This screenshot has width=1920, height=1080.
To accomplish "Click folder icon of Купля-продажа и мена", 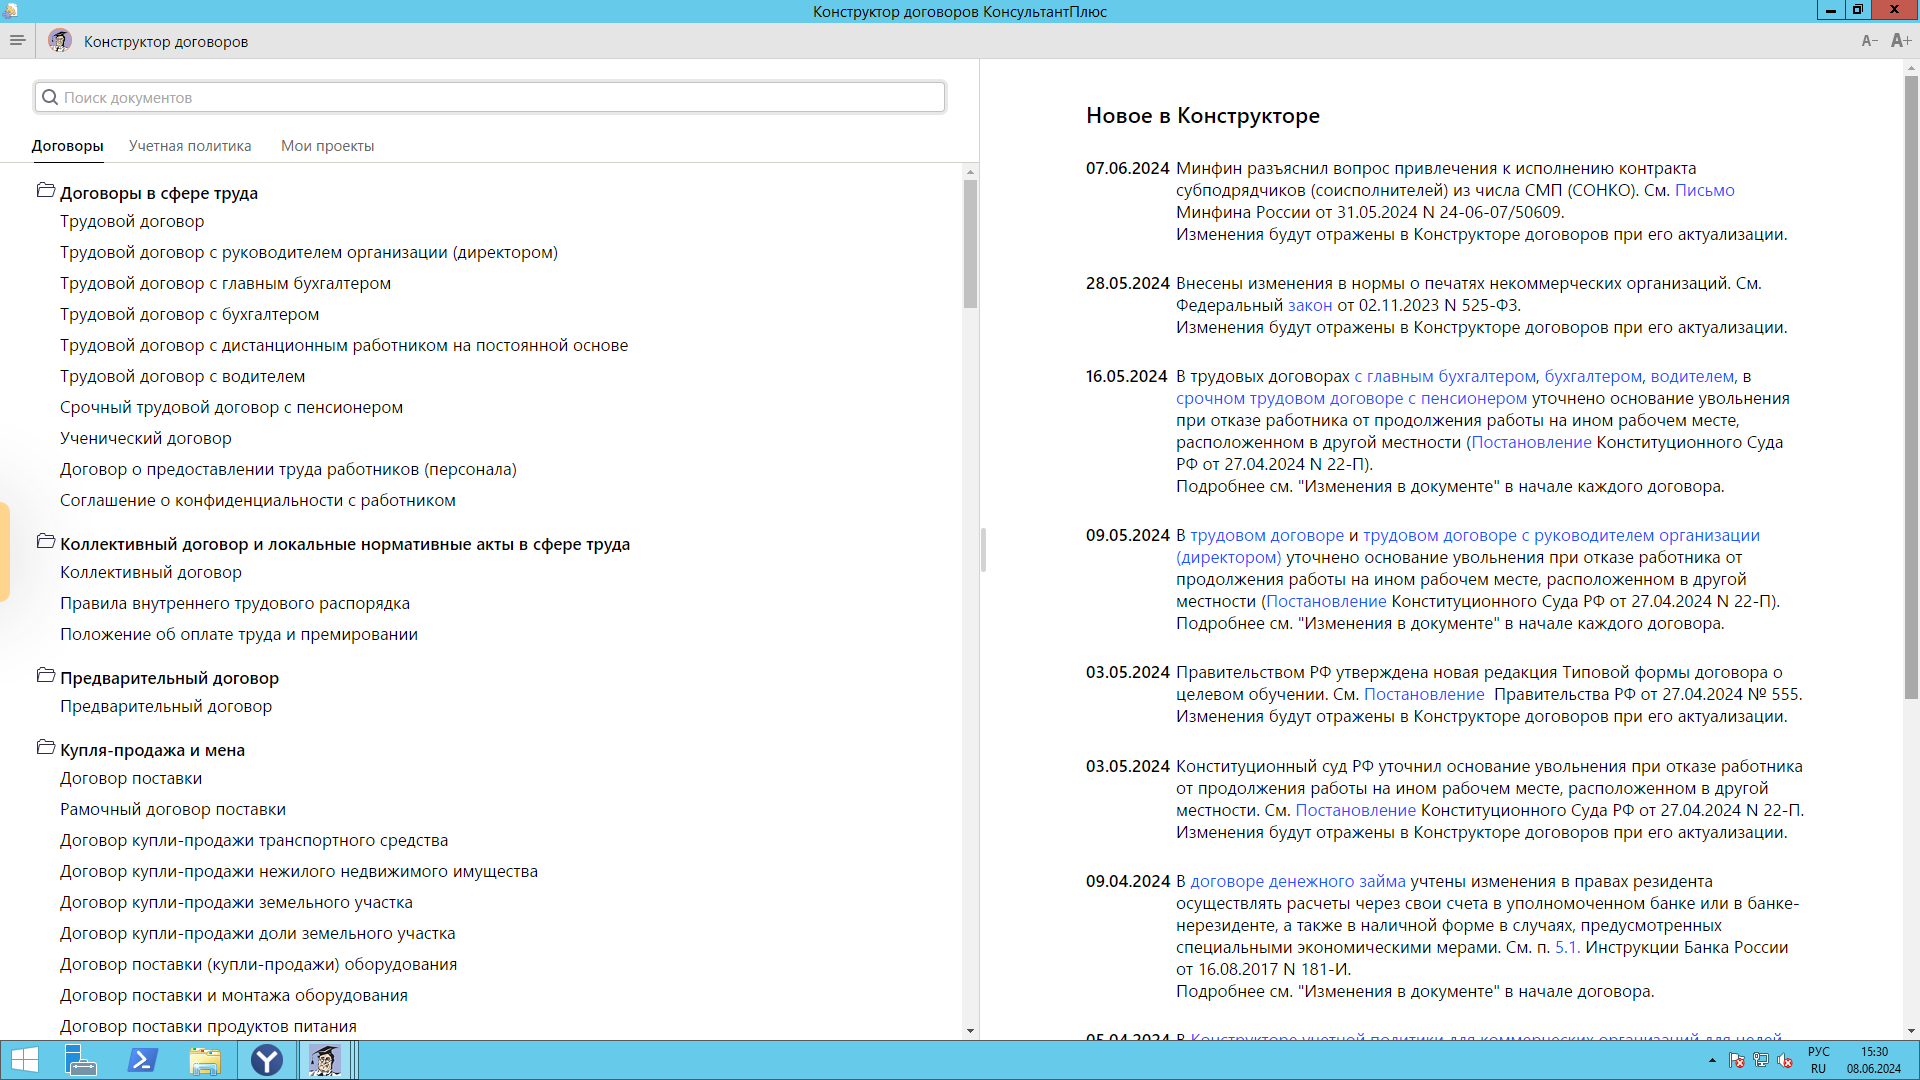I will [x=46, y=747].
